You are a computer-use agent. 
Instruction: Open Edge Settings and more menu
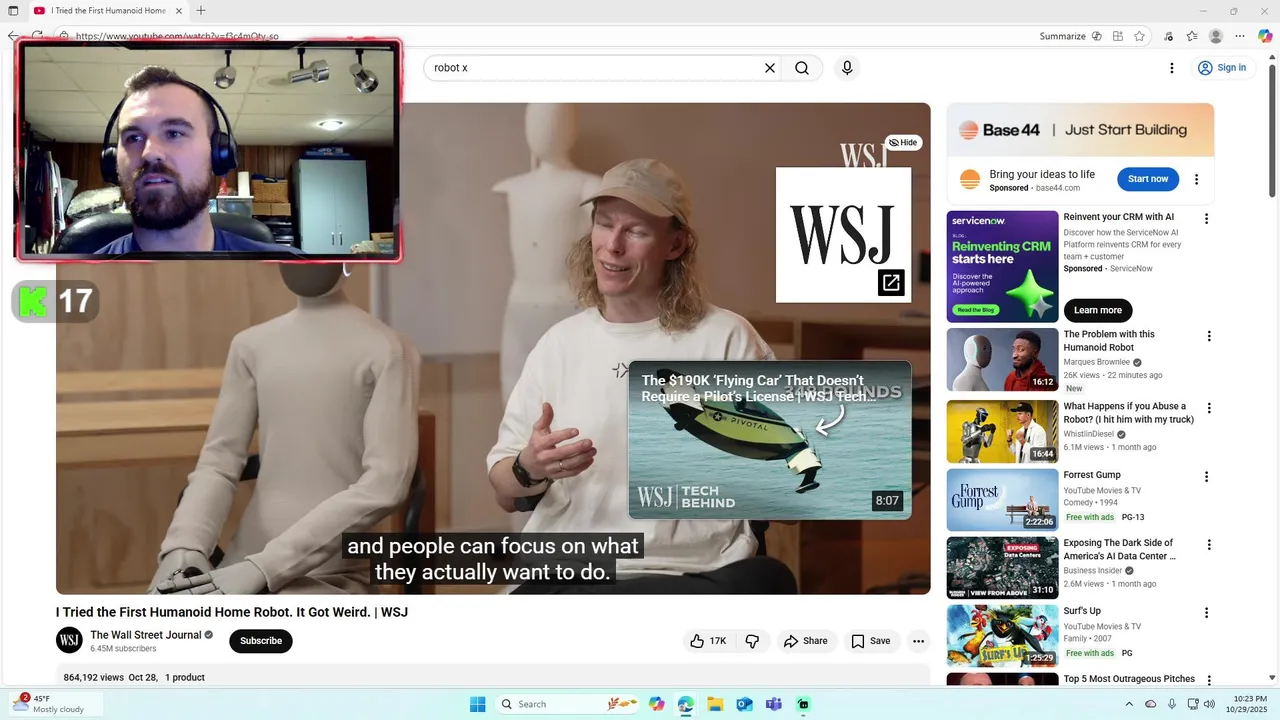[1240, 36]
